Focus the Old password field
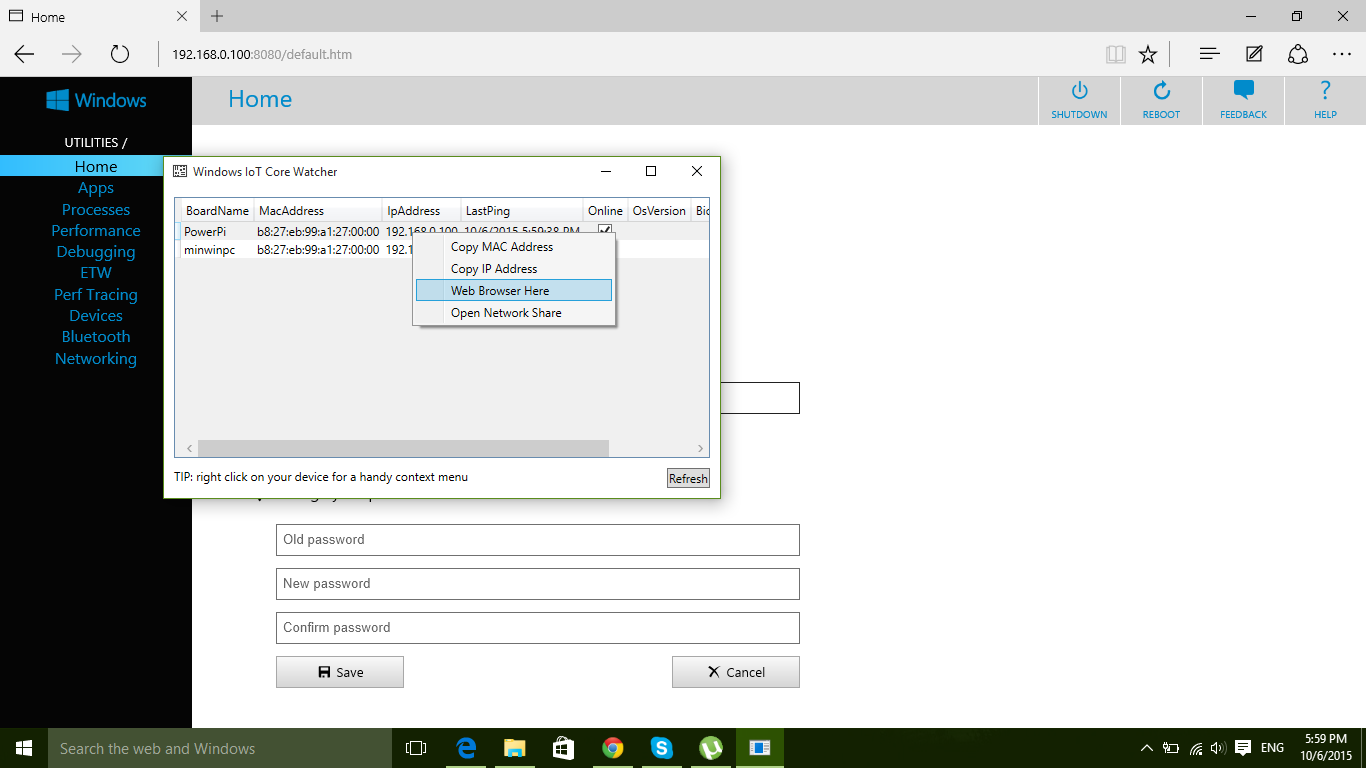Image resolution: width=1366 pixels, height=768 pixels. pos(538,540)
